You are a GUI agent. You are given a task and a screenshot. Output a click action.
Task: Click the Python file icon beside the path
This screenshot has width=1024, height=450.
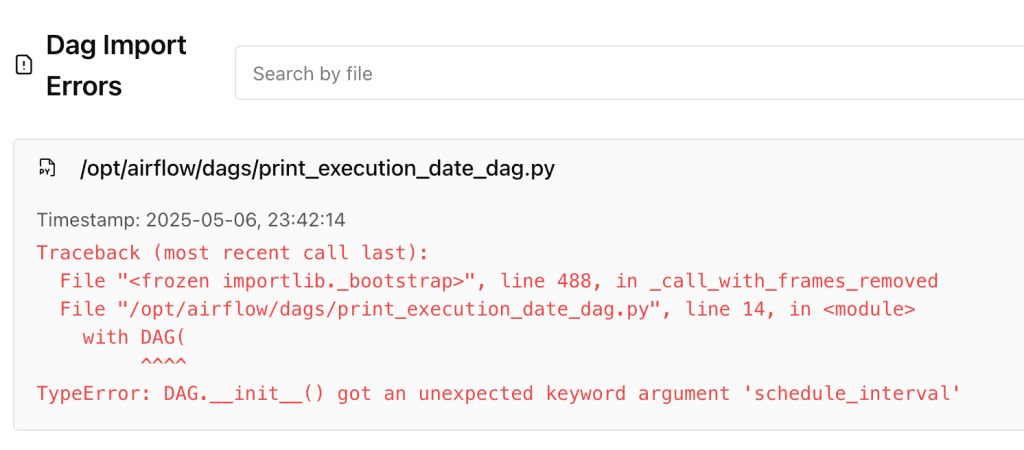(x=46, y=168)
